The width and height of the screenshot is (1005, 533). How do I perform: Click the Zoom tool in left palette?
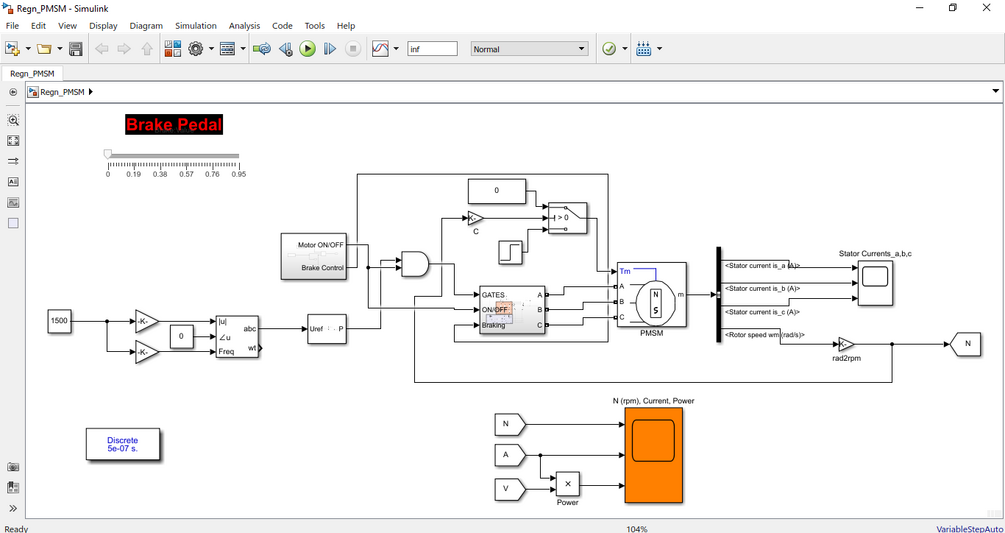click(13, 120)
